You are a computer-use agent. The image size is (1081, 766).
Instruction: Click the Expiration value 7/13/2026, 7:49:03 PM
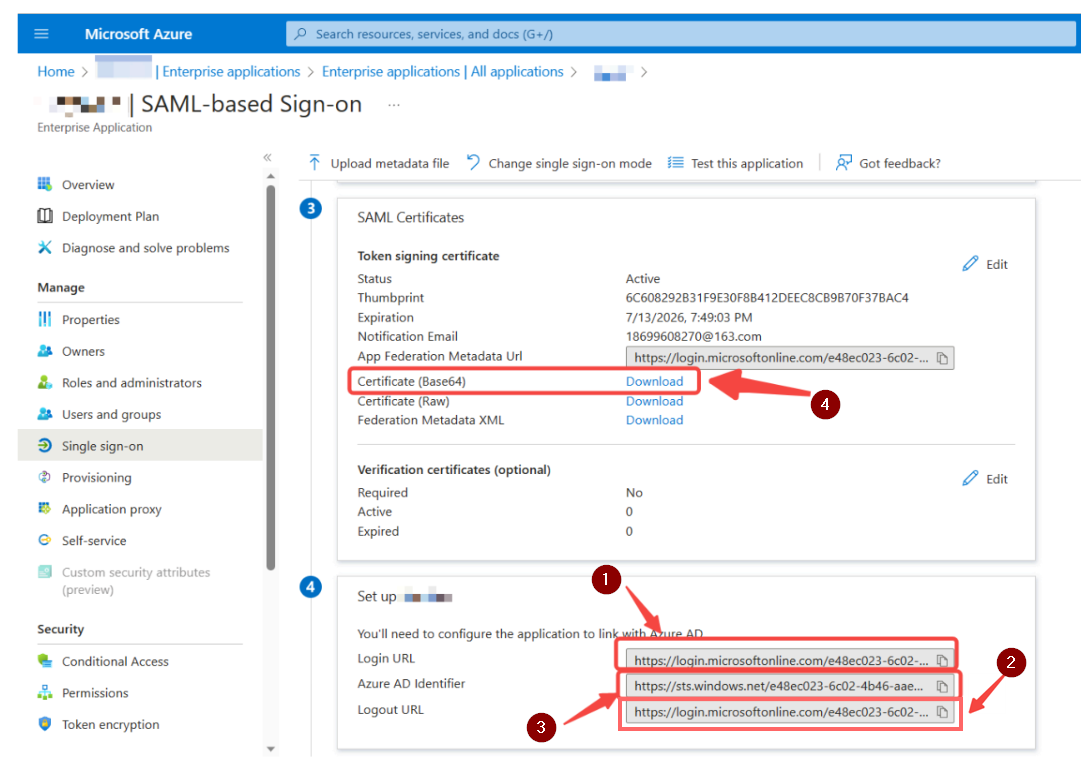coord(689,317)
